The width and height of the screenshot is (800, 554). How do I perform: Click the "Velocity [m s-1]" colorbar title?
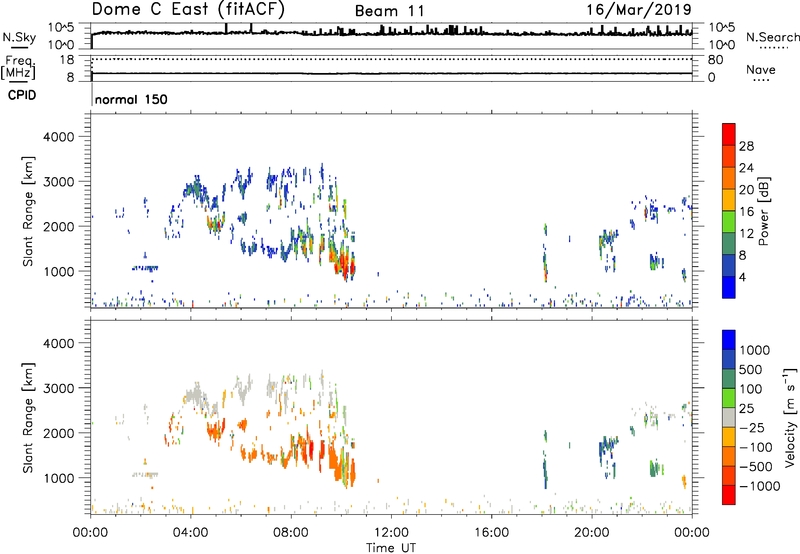(790, 417)
